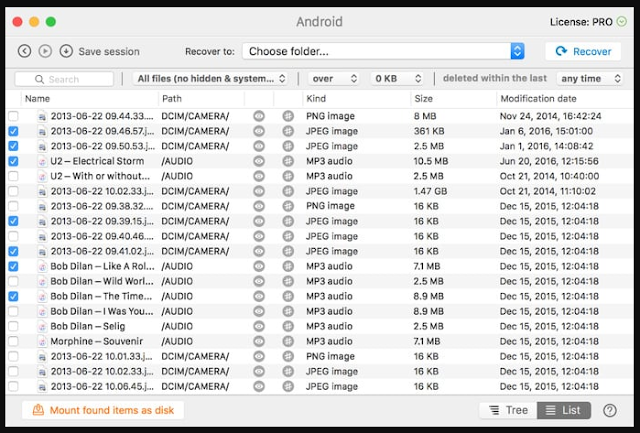Screen dimensions: 640x433
Task: Select the Nov 24, 2014, 16:42:24 date
Action: 550,116
